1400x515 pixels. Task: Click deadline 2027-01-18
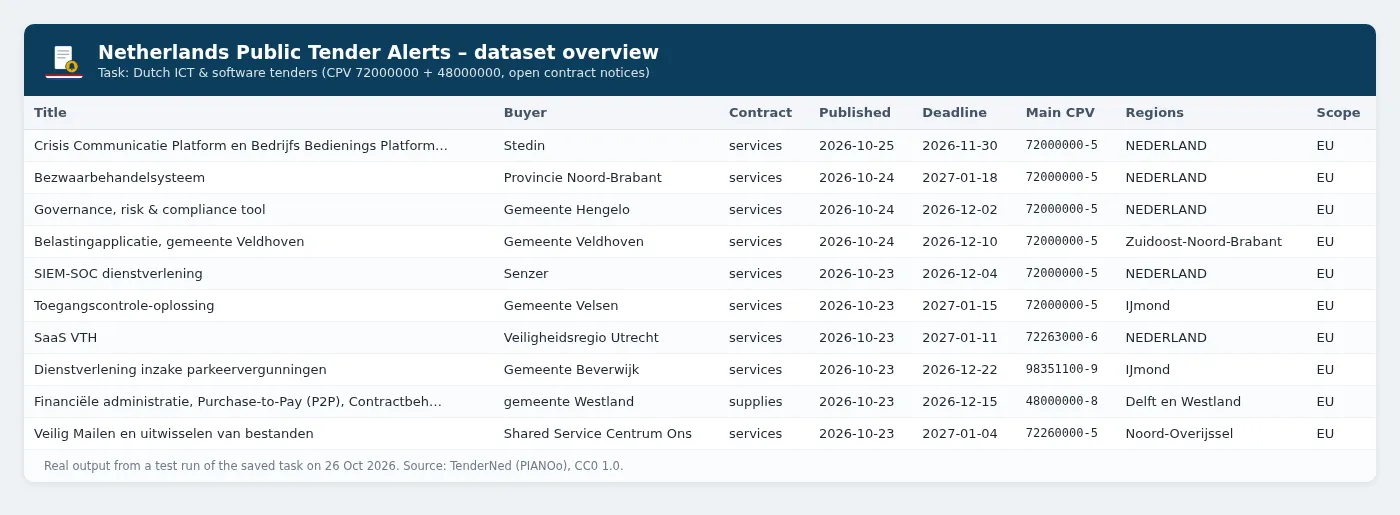pos(960,178)
